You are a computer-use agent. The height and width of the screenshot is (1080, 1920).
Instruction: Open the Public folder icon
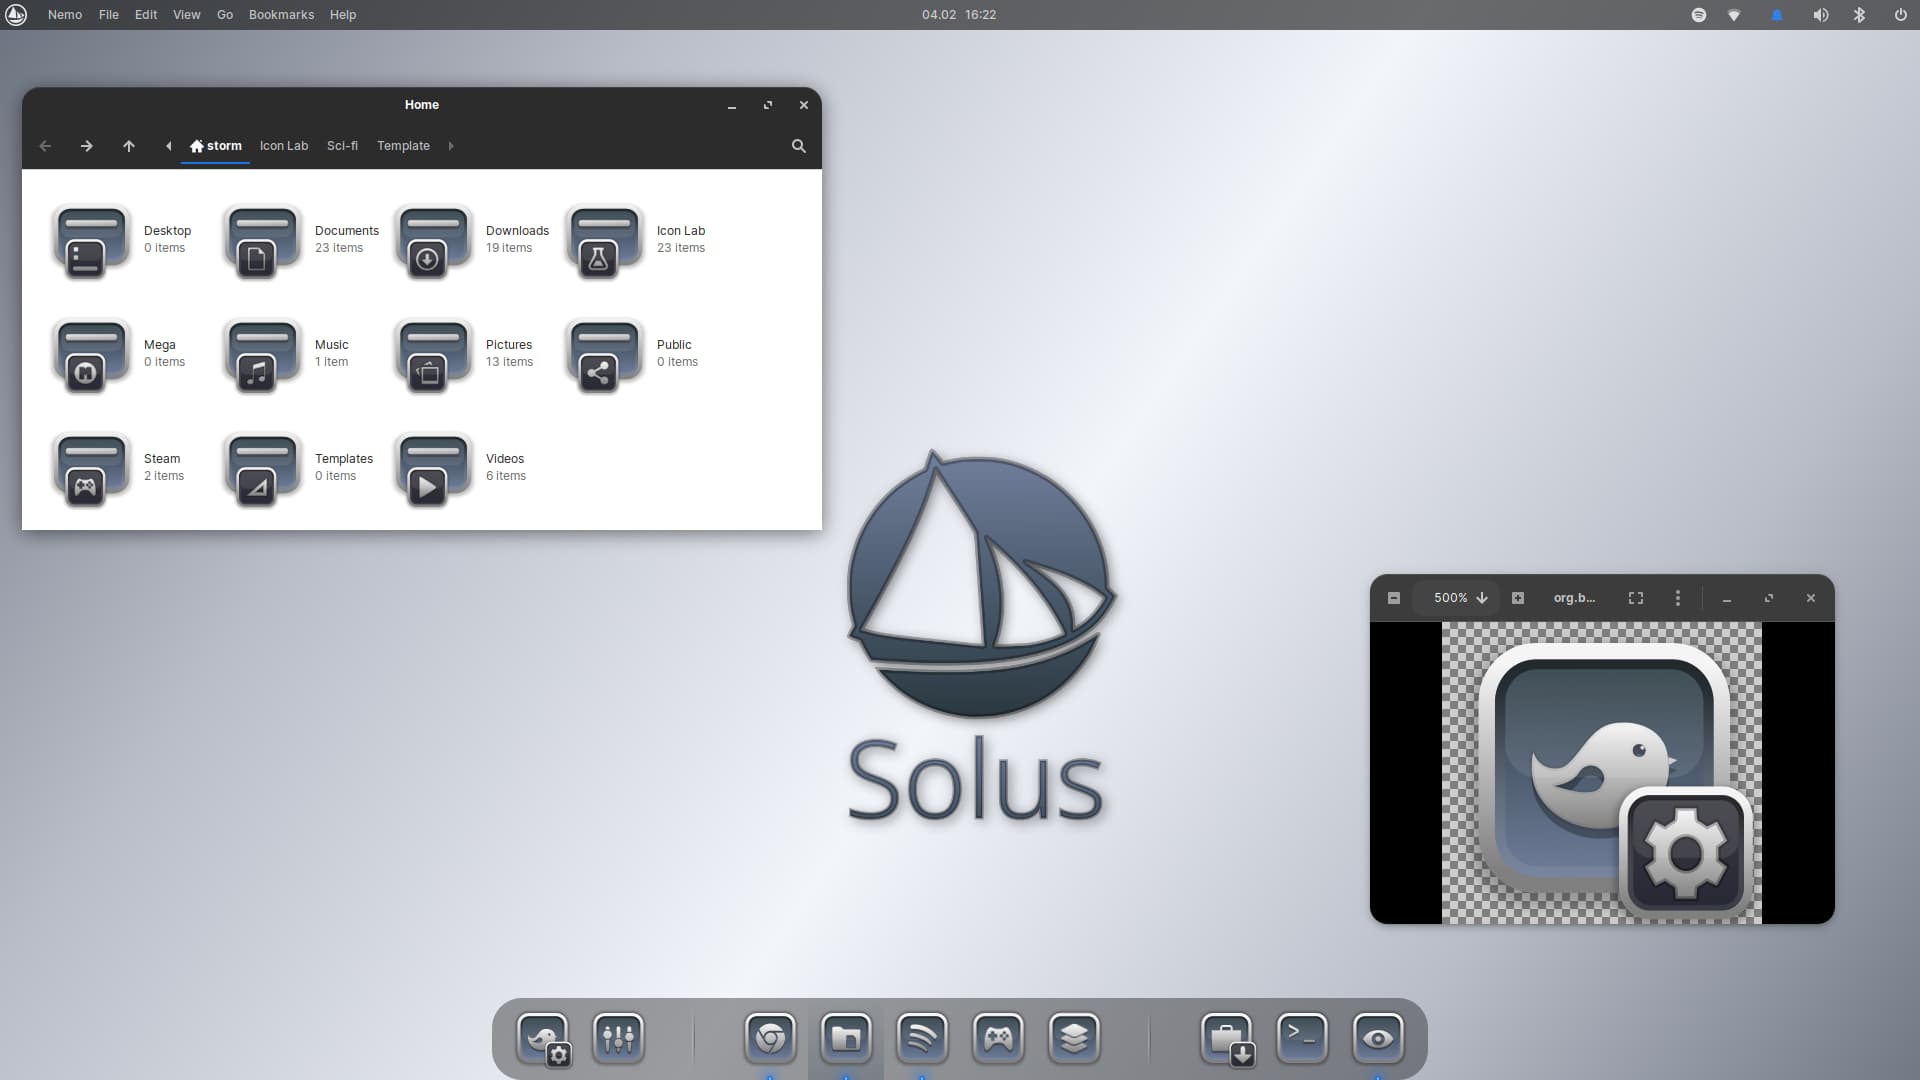(603, 355)
